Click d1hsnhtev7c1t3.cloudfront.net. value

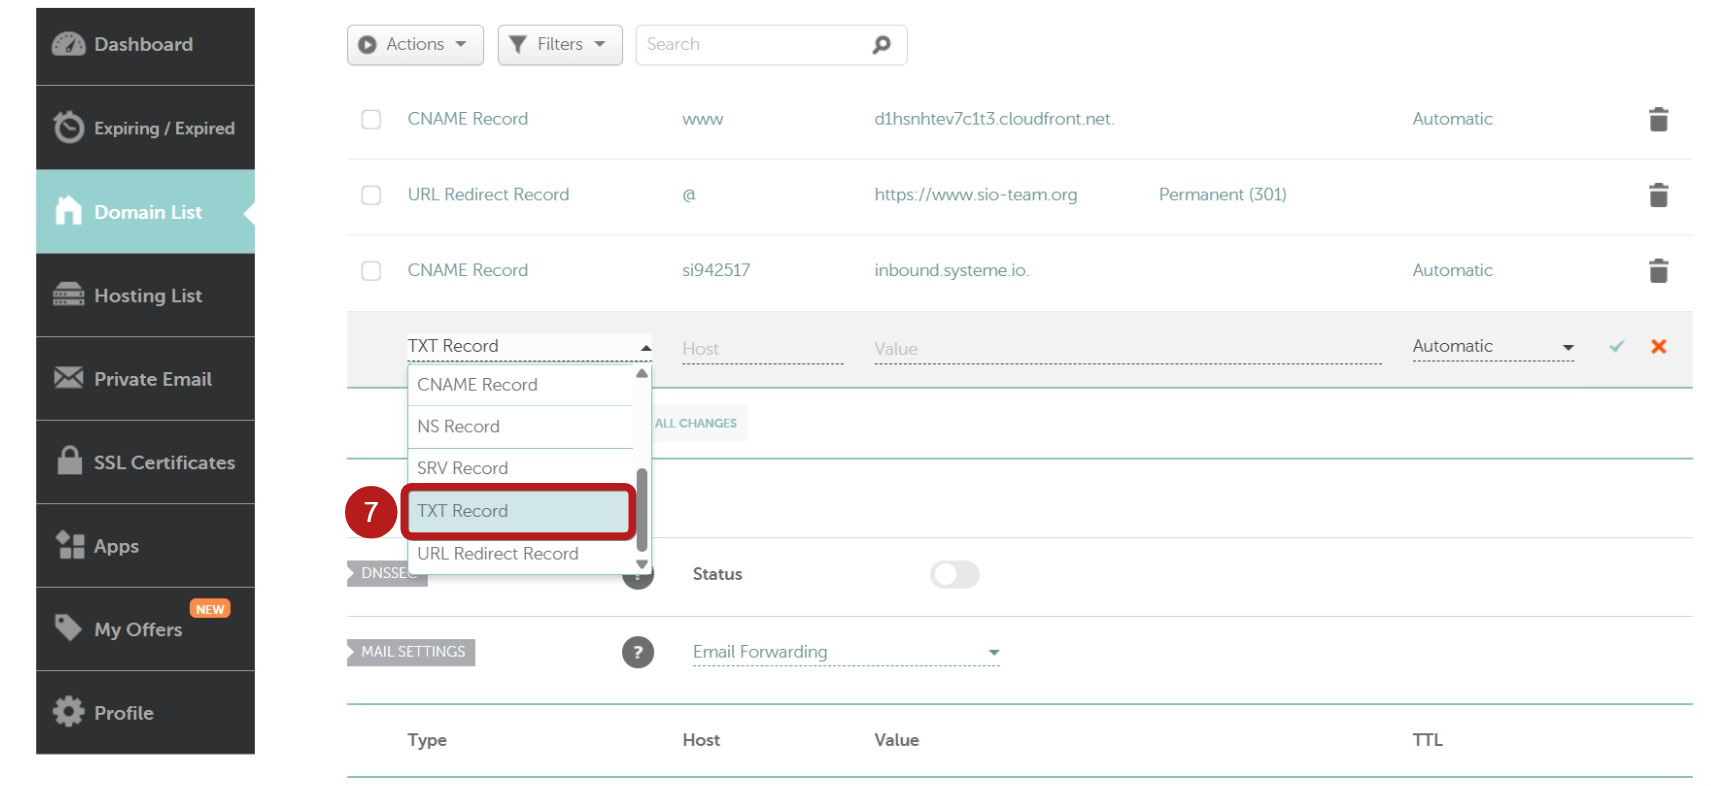(x=994, y=119)
